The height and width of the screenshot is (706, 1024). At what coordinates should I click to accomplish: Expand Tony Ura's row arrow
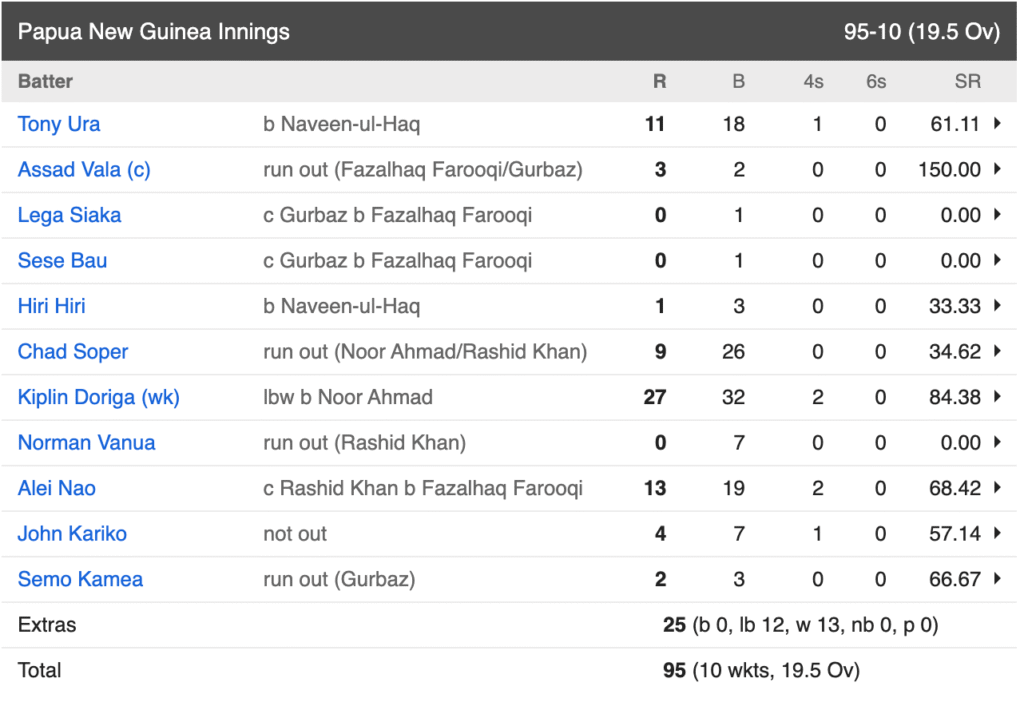click(x=997, y=123)
